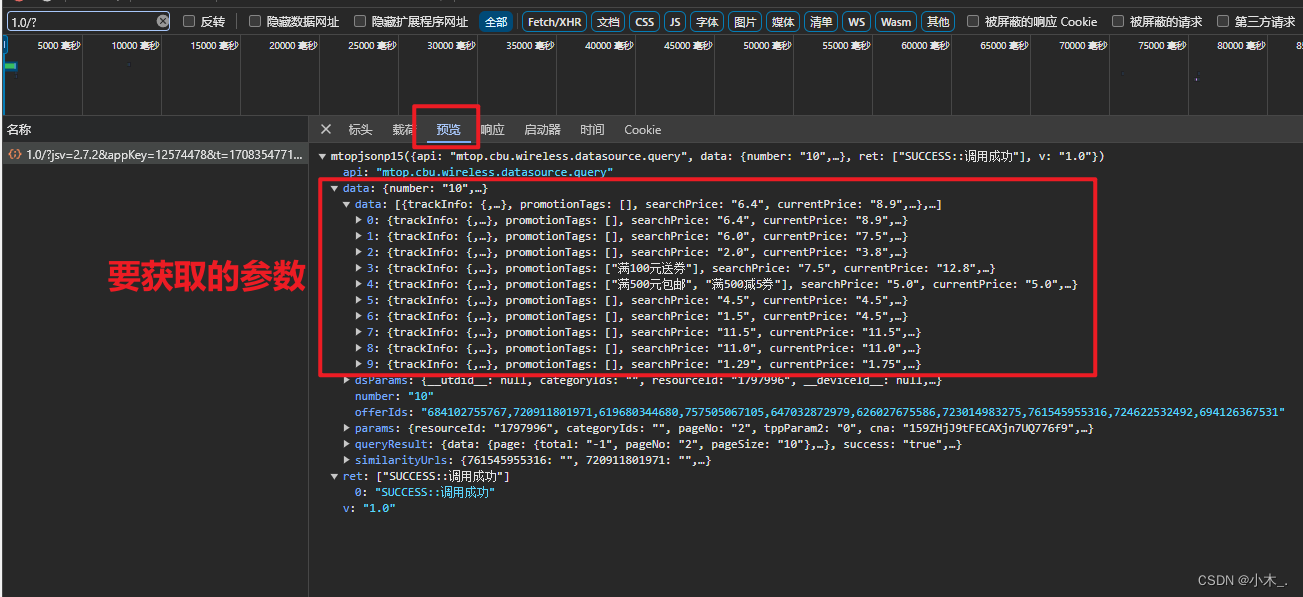Collapse the data object node

click(x=334, y=187)
